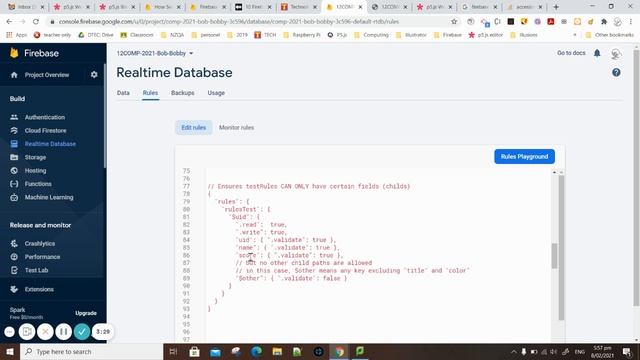Open the Other bookmarks folder
The width and height of the screenshot is (640, 360).
pos(610,35)
